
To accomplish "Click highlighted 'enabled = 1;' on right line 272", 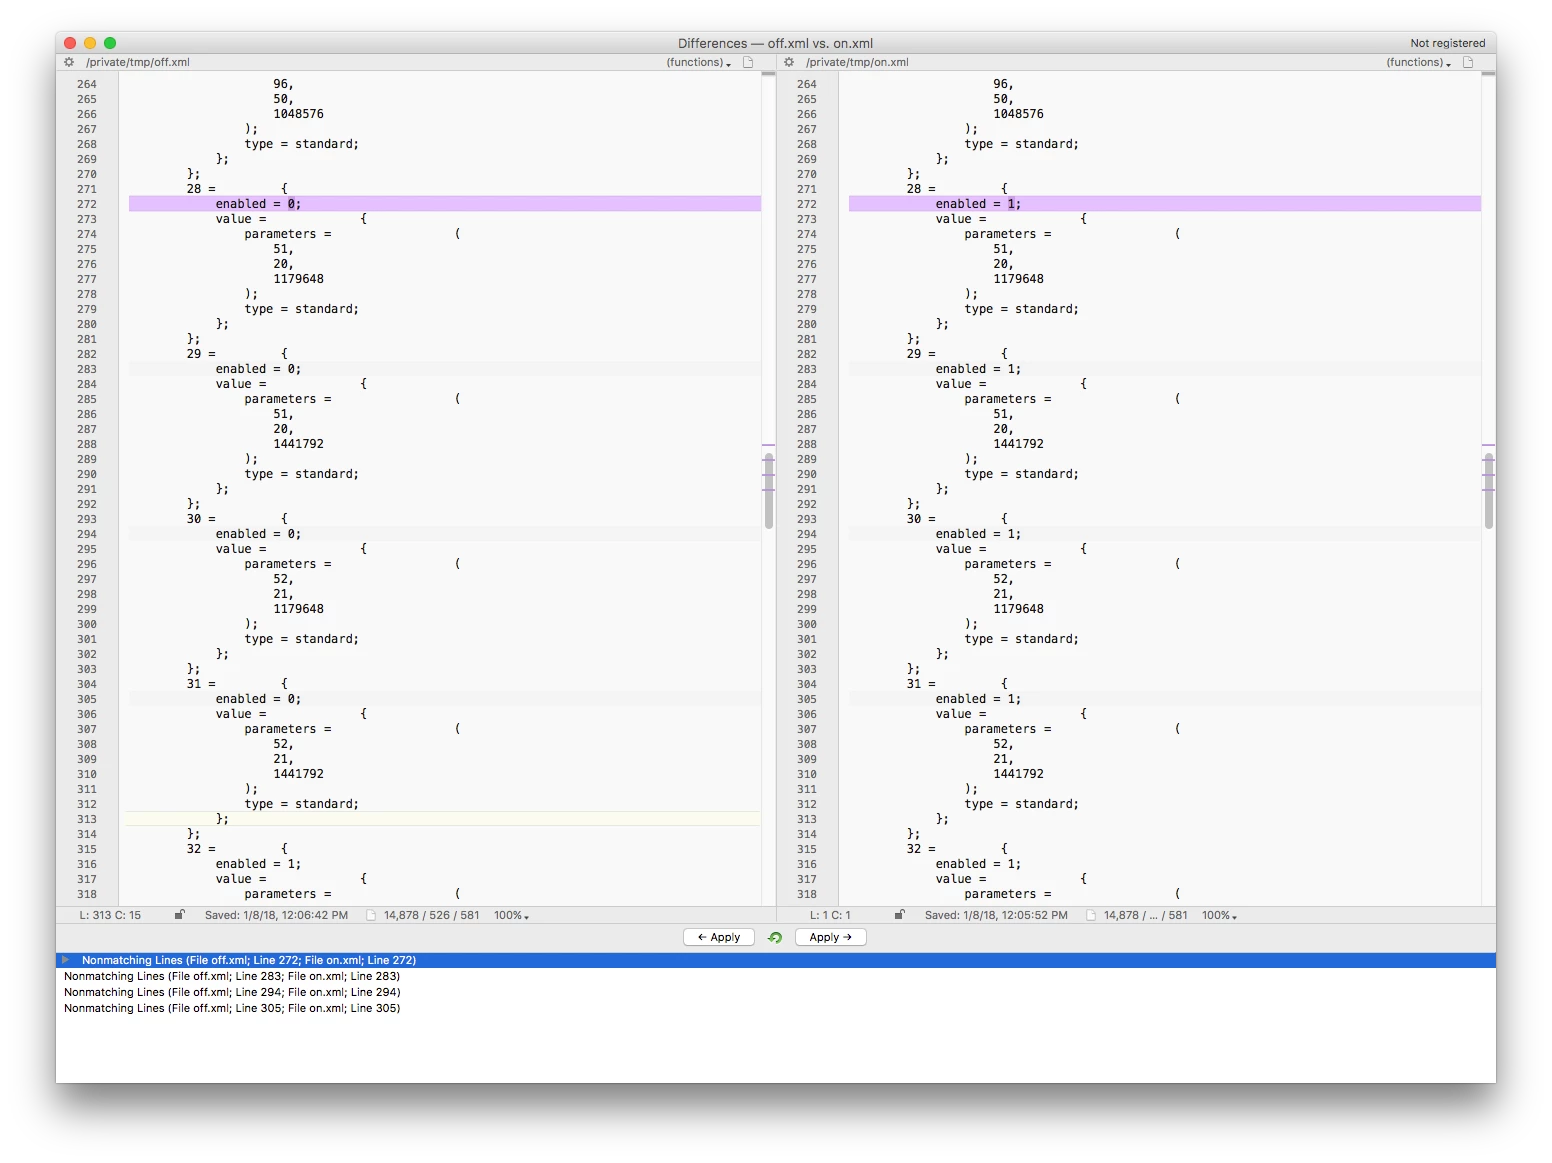I will coord(978,204).
